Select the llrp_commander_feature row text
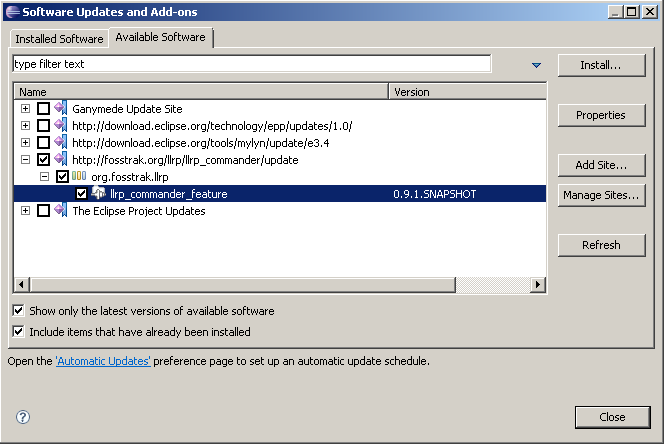Viewport: 664px width, 444px height. pyautogui.click(x=169, y=194)
